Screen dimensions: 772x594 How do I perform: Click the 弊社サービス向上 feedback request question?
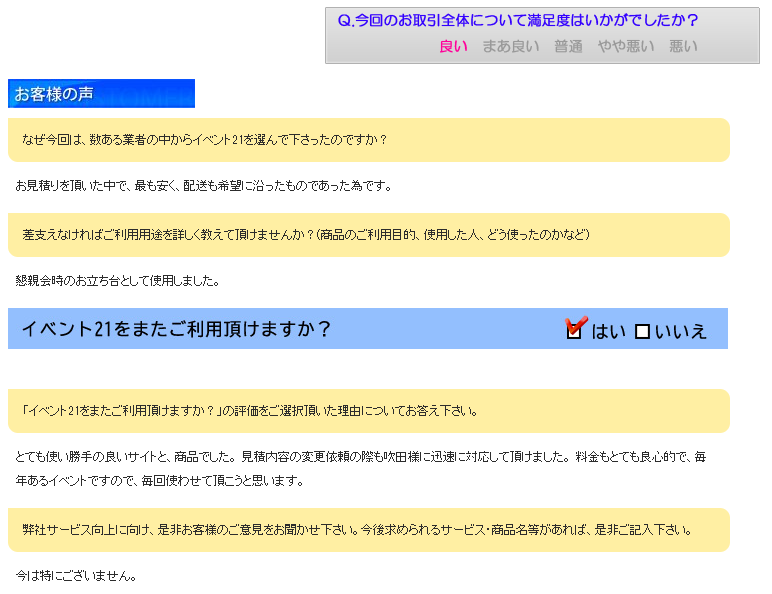(x=357, y=530)
